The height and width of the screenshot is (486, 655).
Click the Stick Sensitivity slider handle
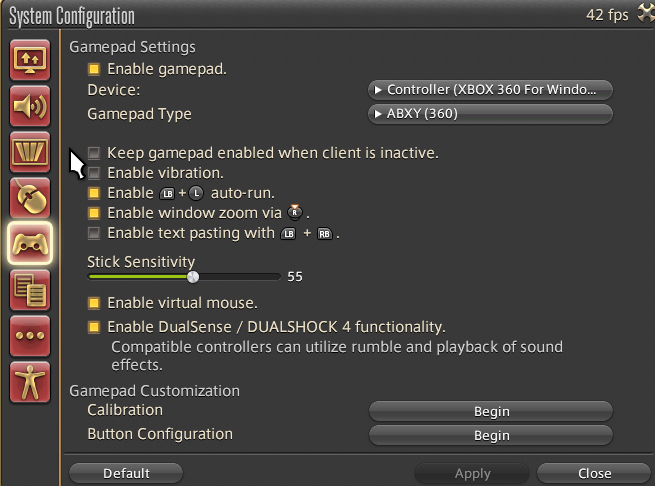pyautogui.click(x=193, y=277)
